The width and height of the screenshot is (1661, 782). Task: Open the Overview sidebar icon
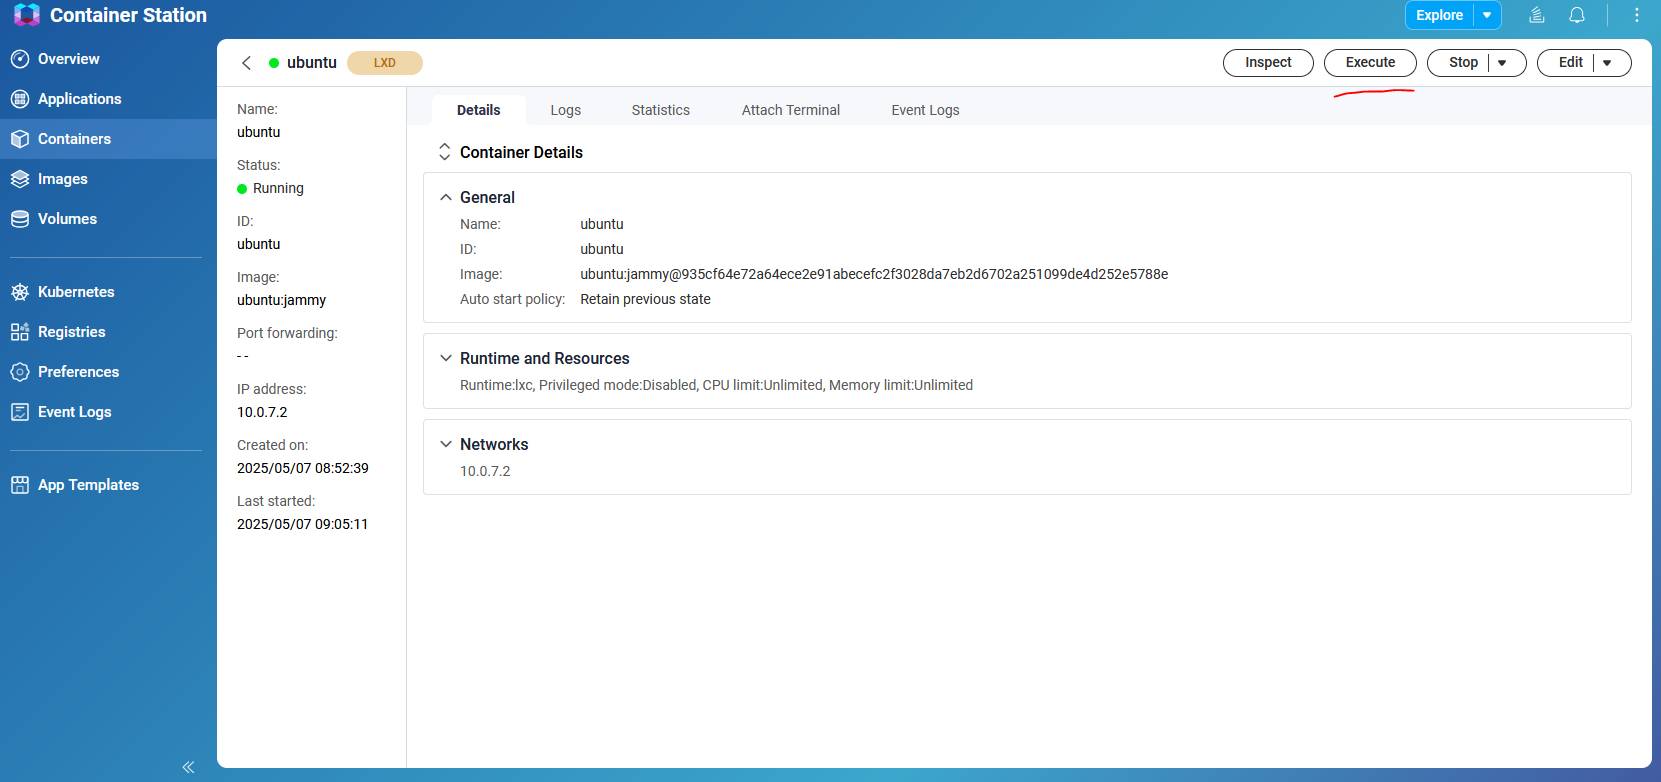click(20, 59)
